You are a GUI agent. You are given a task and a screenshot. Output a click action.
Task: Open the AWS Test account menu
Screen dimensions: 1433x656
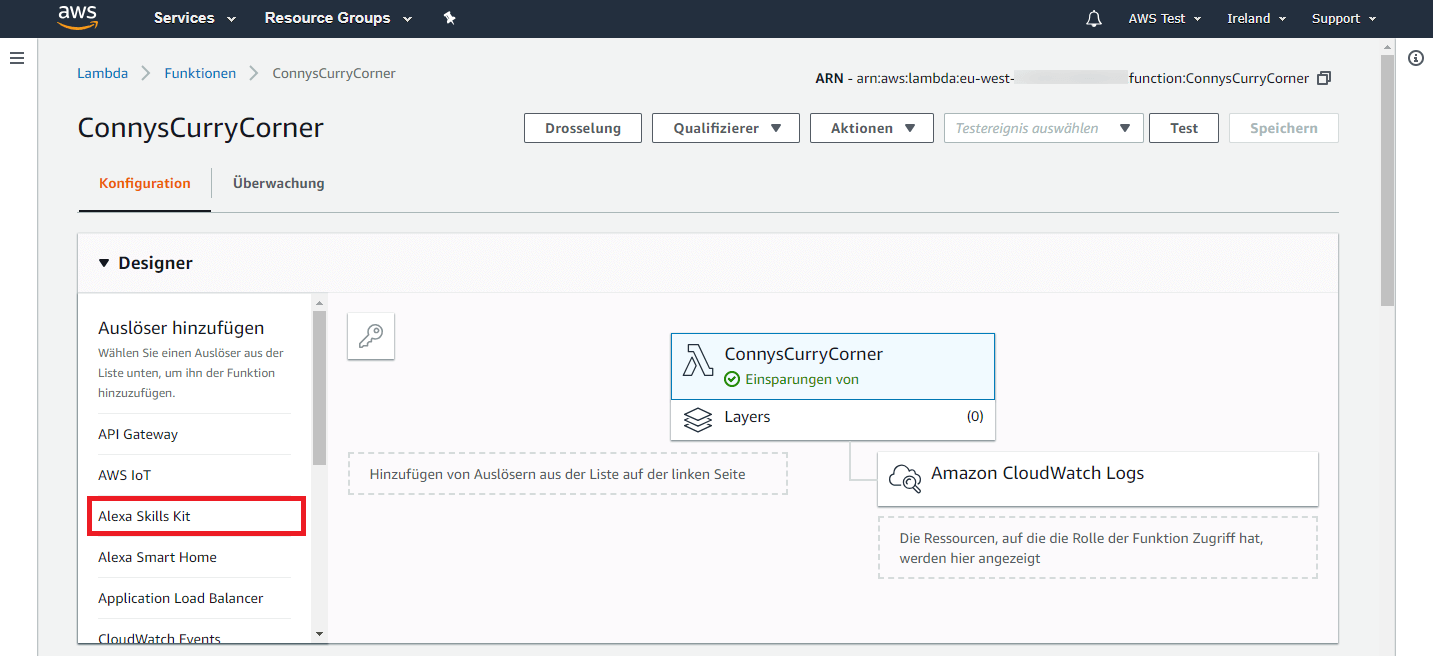[x=1165, y=18]
